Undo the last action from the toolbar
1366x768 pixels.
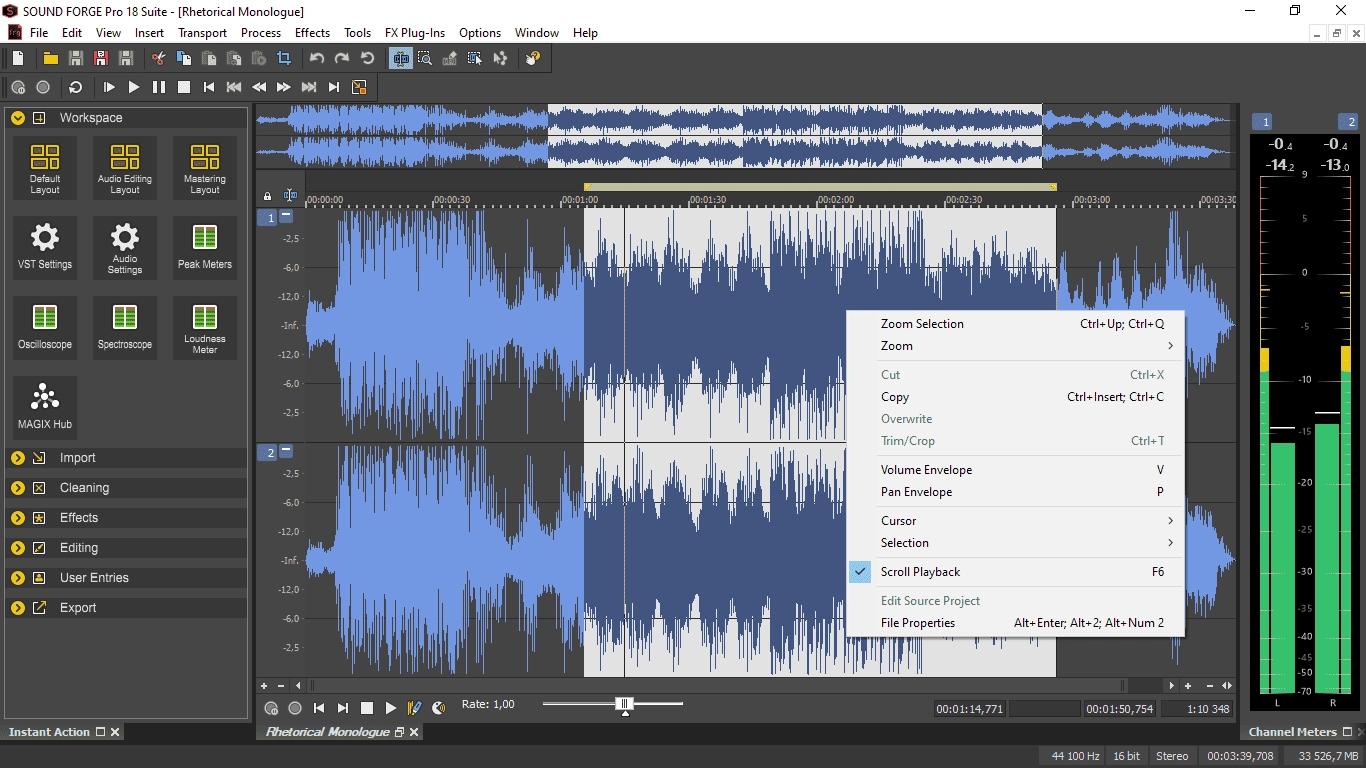tap(317, 59)
